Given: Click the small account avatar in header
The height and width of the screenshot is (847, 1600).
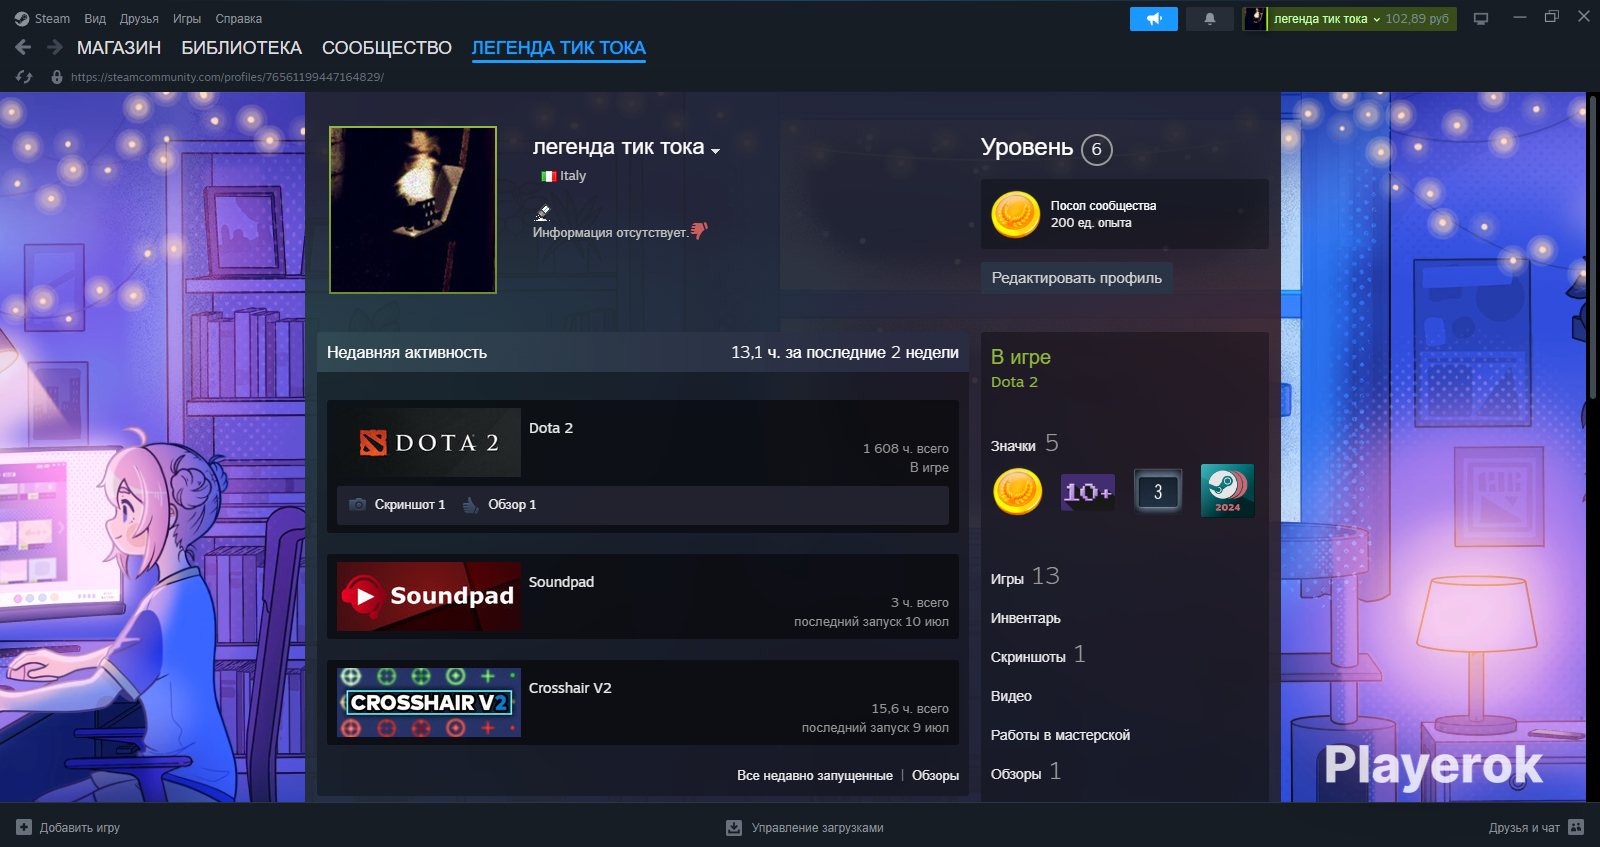Looking at the screenshot, I should tap(1255, 19).
